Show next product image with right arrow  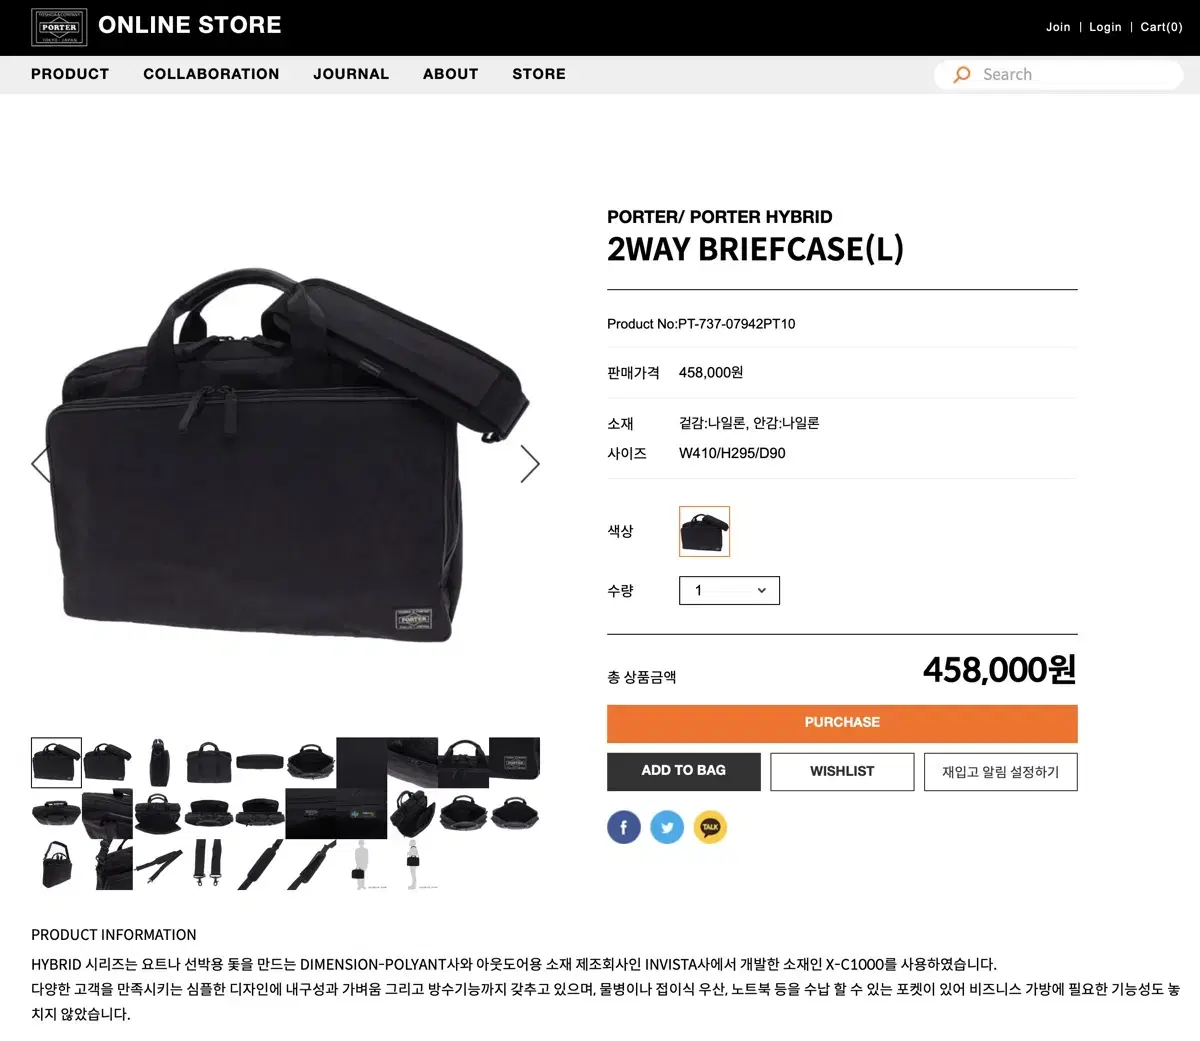point(530,463)
